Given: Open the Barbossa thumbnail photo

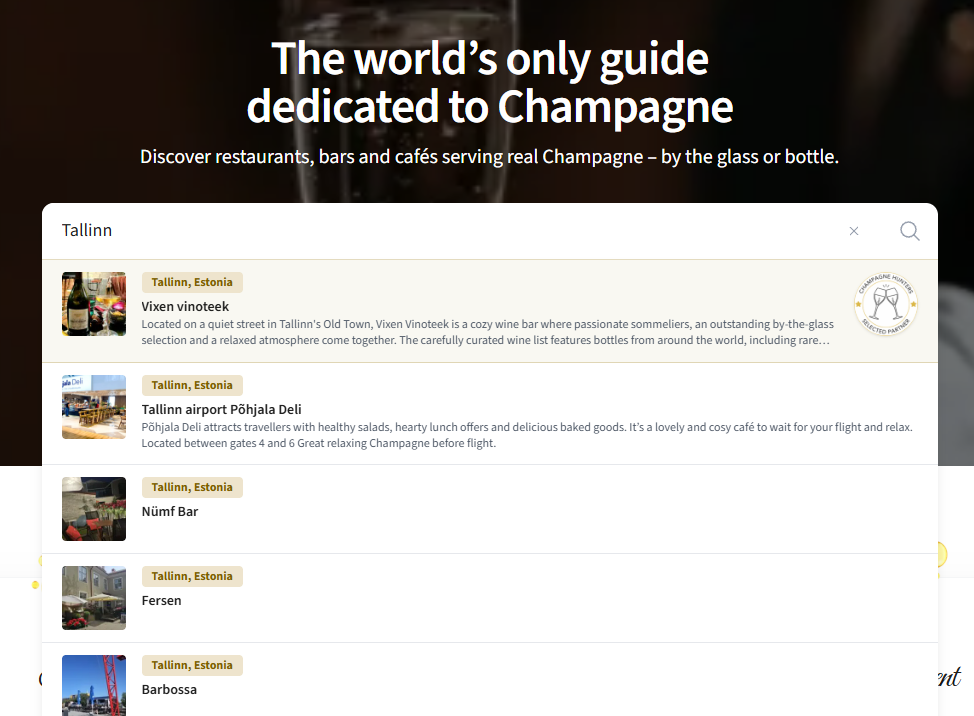Looking at the screenshot, I should click(94, 686).
